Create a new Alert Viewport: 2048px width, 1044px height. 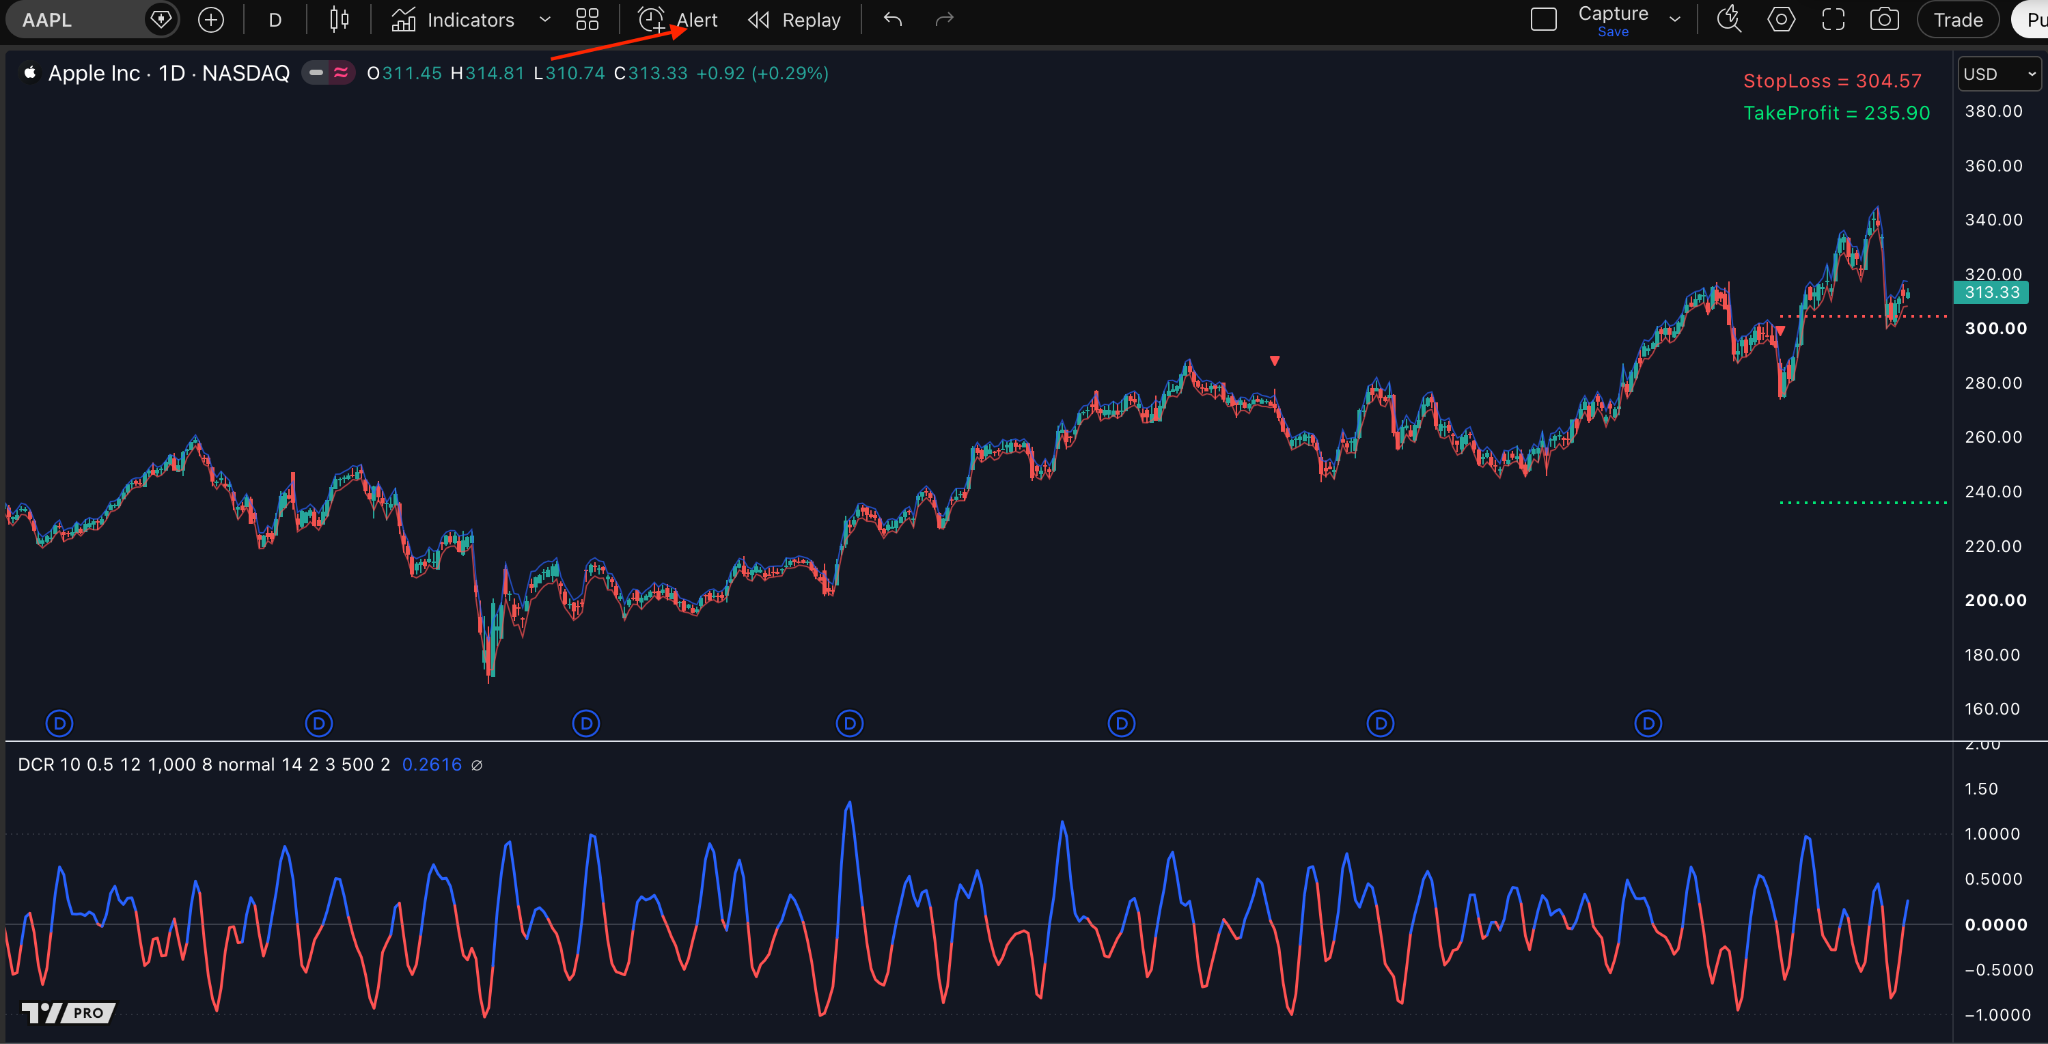coord(678,20)
